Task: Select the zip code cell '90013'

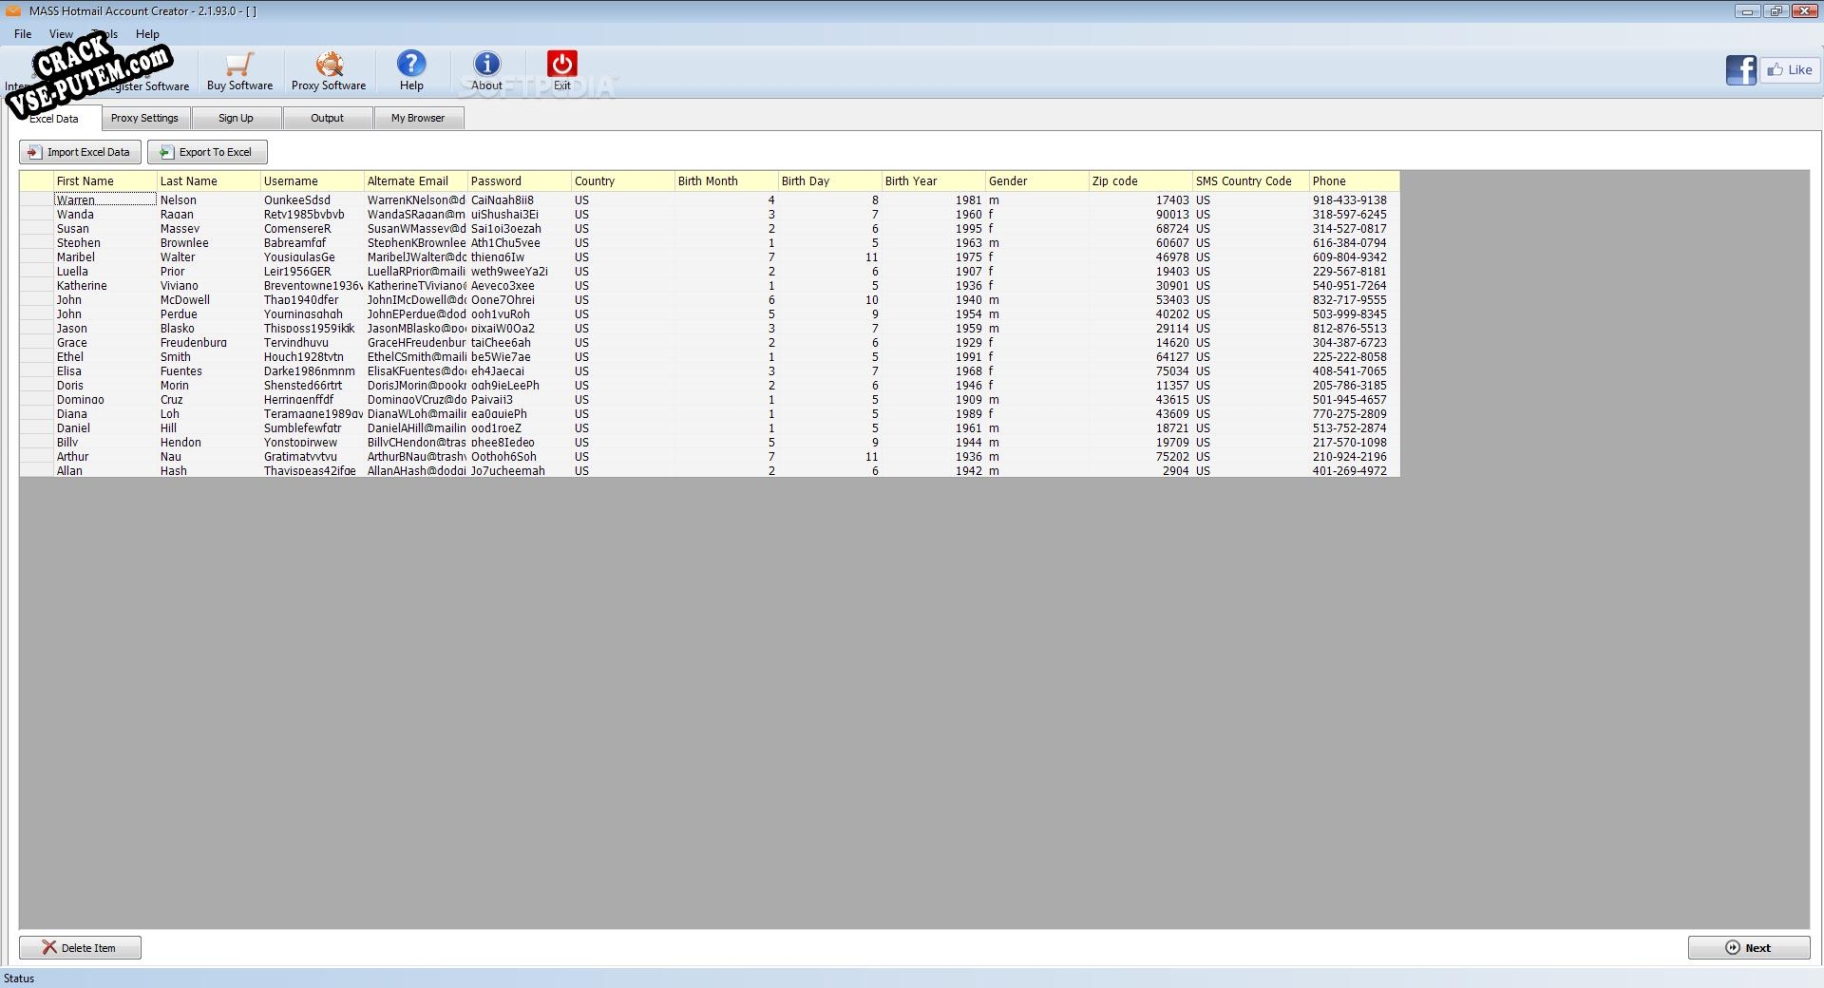Action: point(1140,214)
